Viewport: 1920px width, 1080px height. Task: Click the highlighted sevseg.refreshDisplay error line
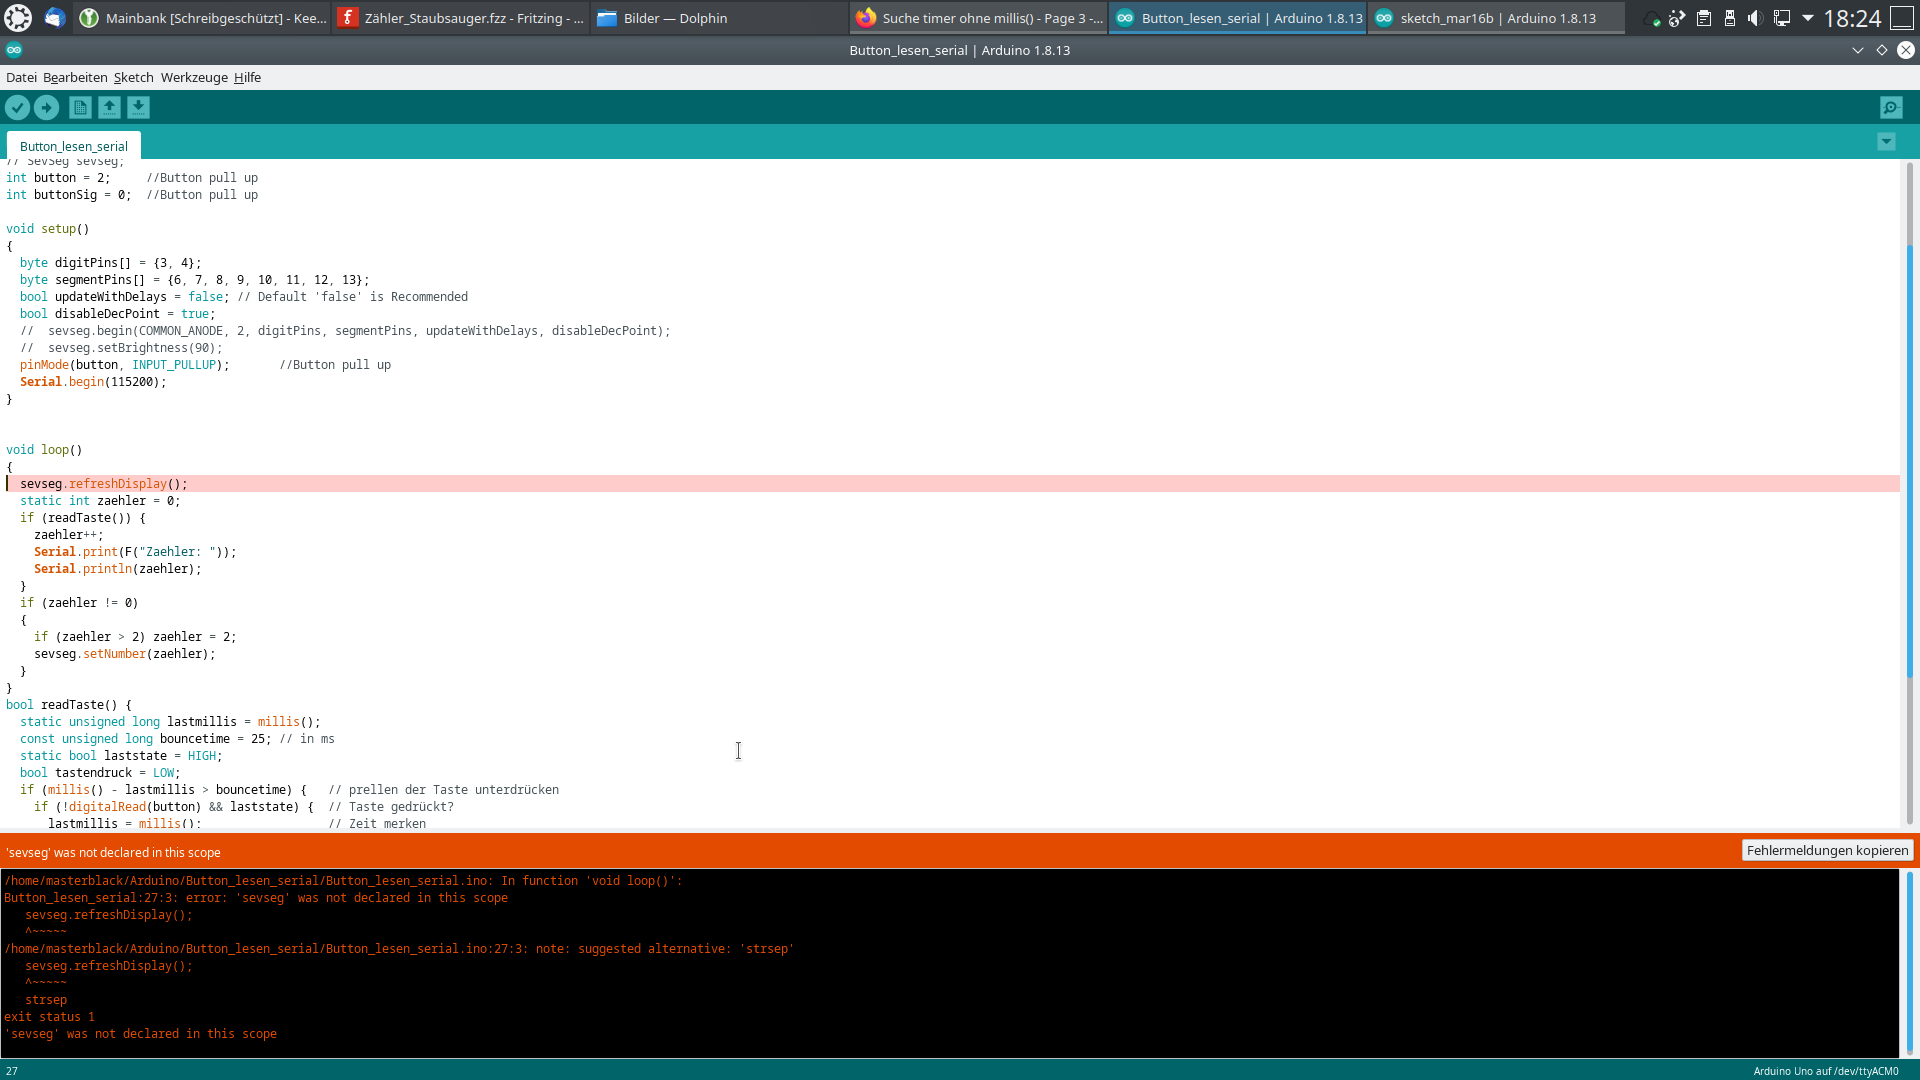104,484
